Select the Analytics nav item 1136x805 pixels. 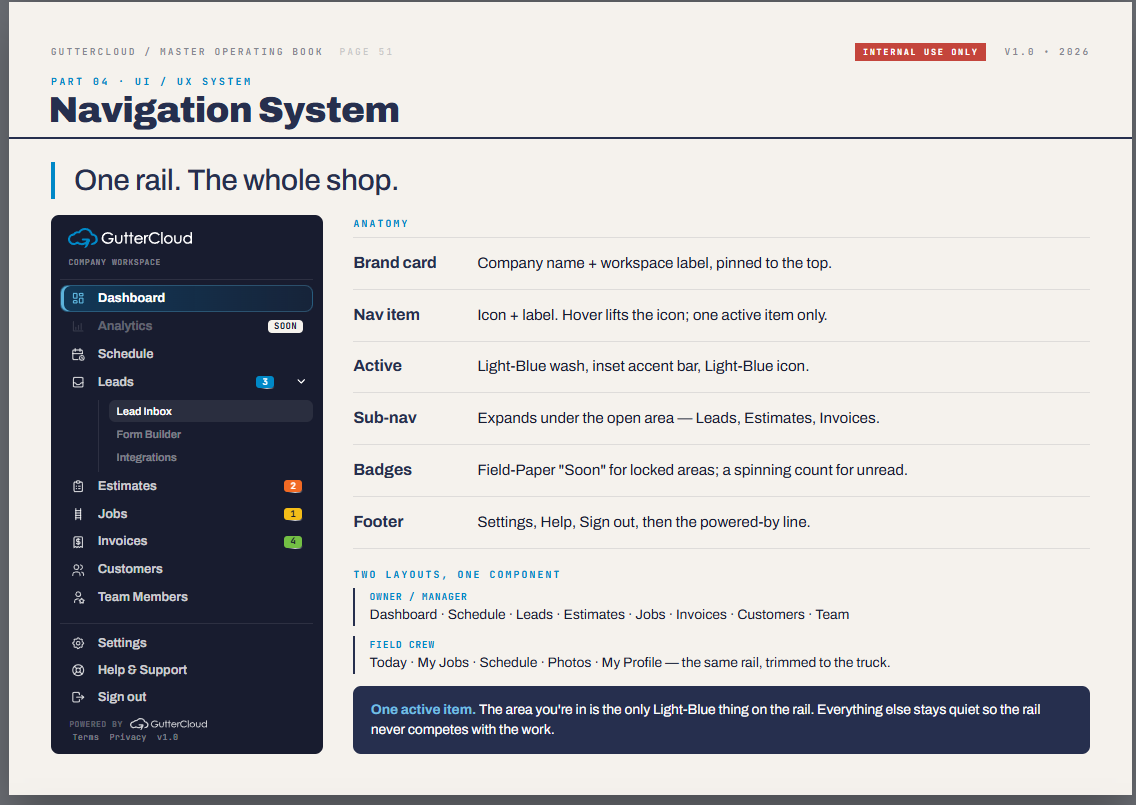pyautogui.click(x=187, y=326)
